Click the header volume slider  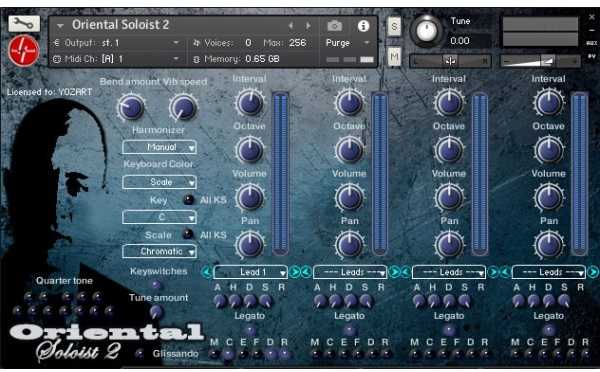coord(540,60)
